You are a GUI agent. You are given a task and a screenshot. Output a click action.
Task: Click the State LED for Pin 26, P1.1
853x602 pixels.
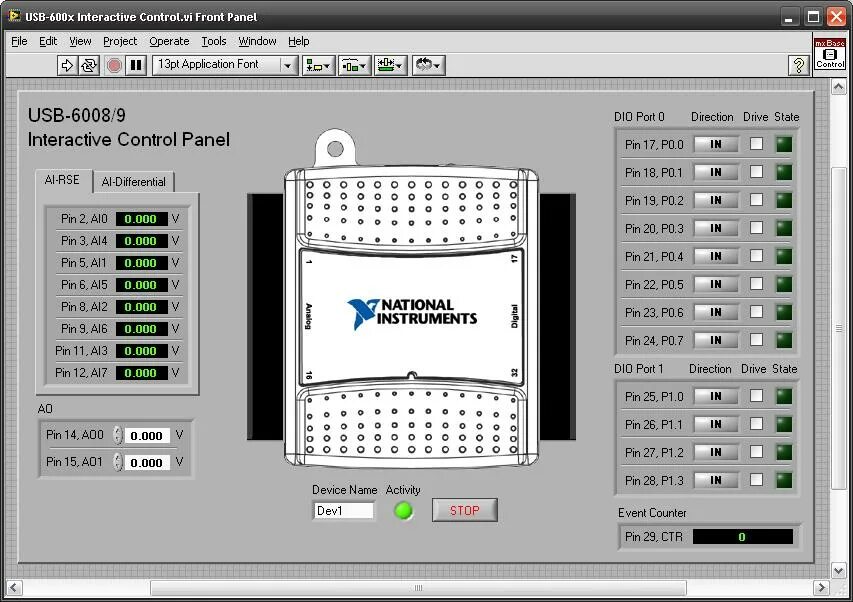click(784, 424)
